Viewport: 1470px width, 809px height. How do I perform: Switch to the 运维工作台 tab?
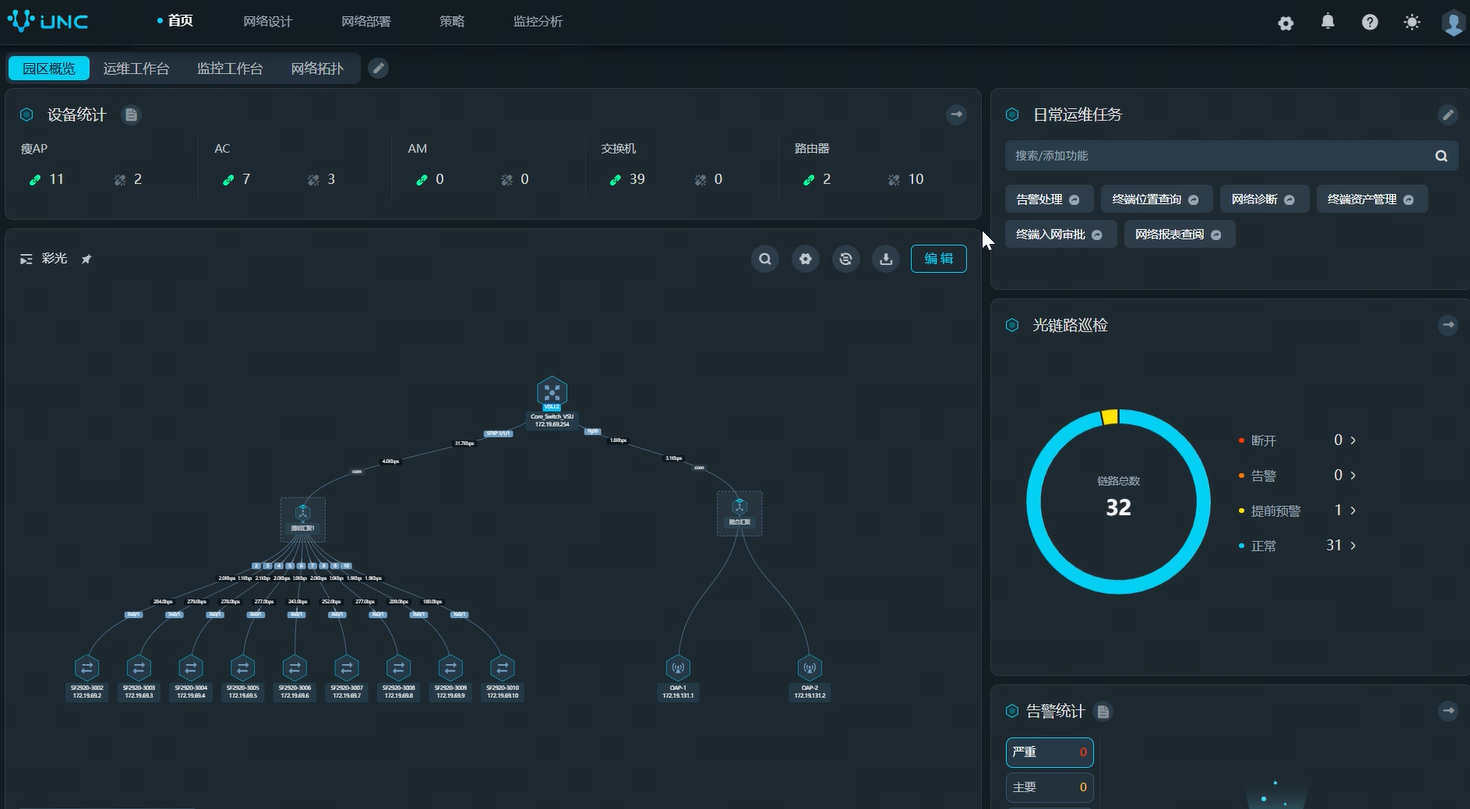click(x=136, y=69)
